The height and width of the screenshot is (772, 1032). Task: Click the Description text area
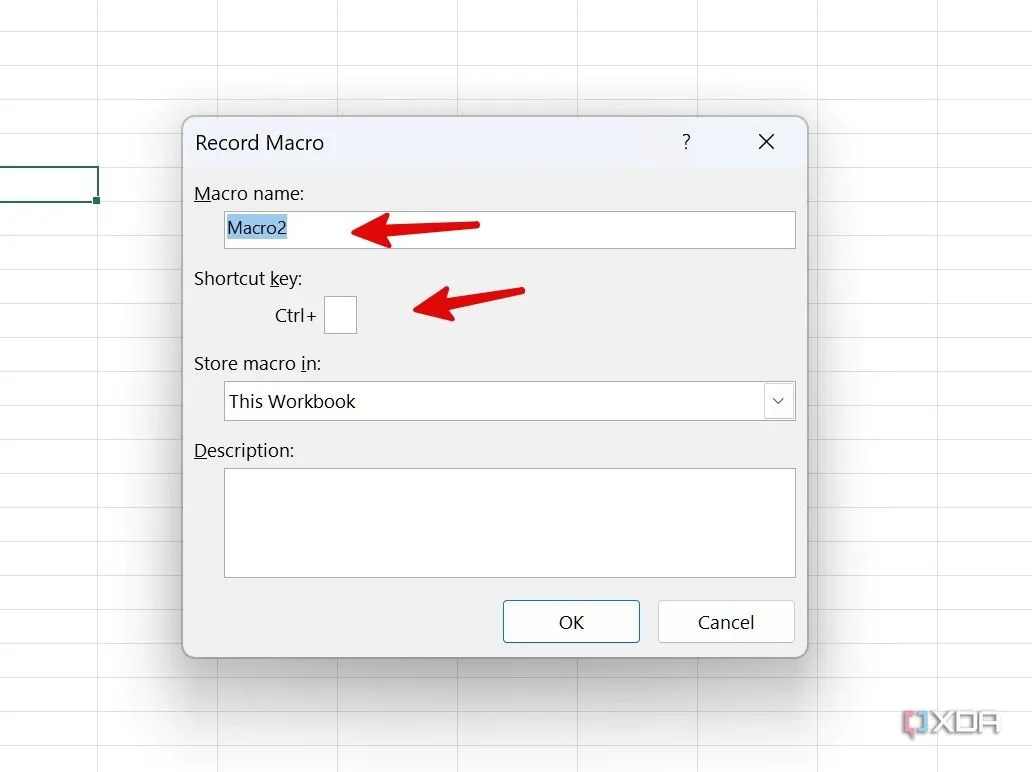509,523
